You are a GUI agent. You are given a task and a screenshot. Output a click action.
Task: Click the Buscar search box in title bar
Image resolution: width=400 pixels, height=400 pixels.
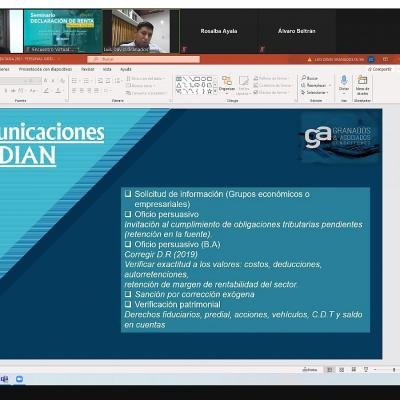144,59
